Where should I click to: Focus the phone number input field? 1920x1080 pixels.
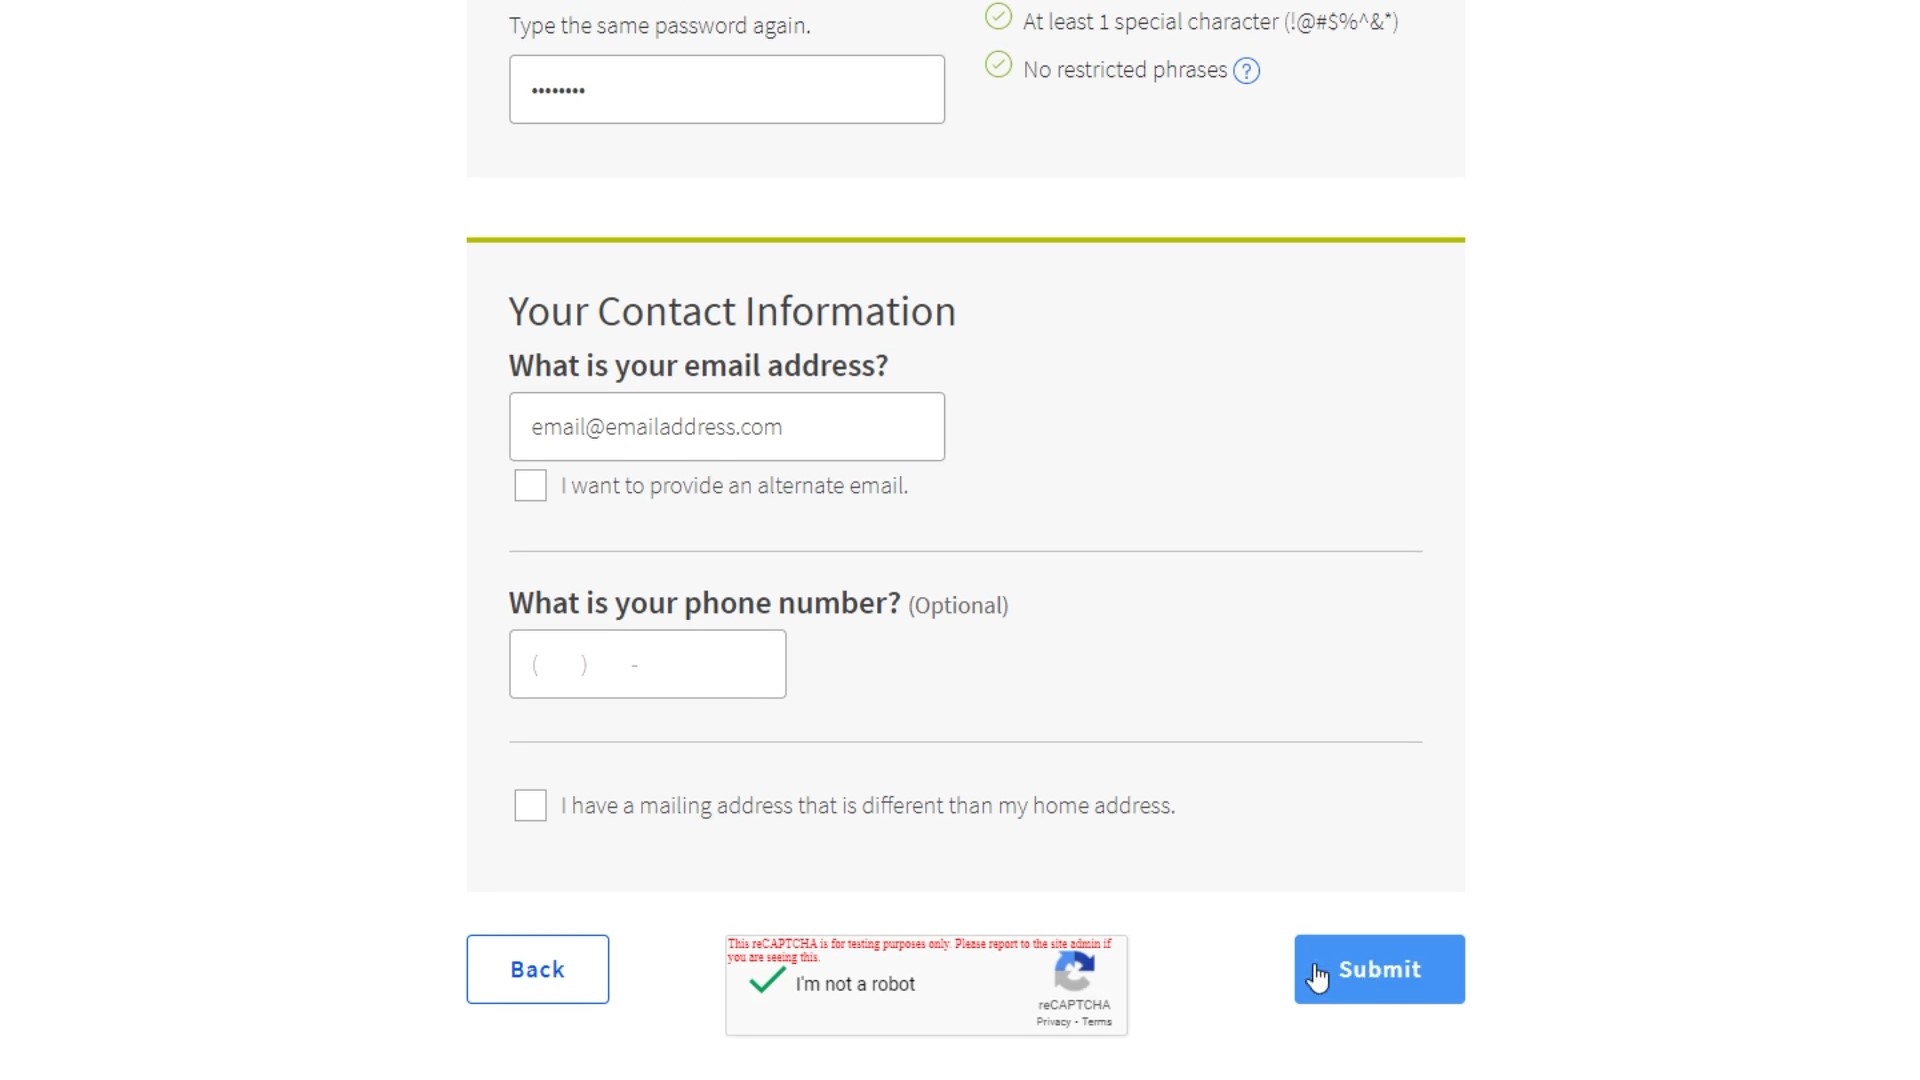coord(647,664)
